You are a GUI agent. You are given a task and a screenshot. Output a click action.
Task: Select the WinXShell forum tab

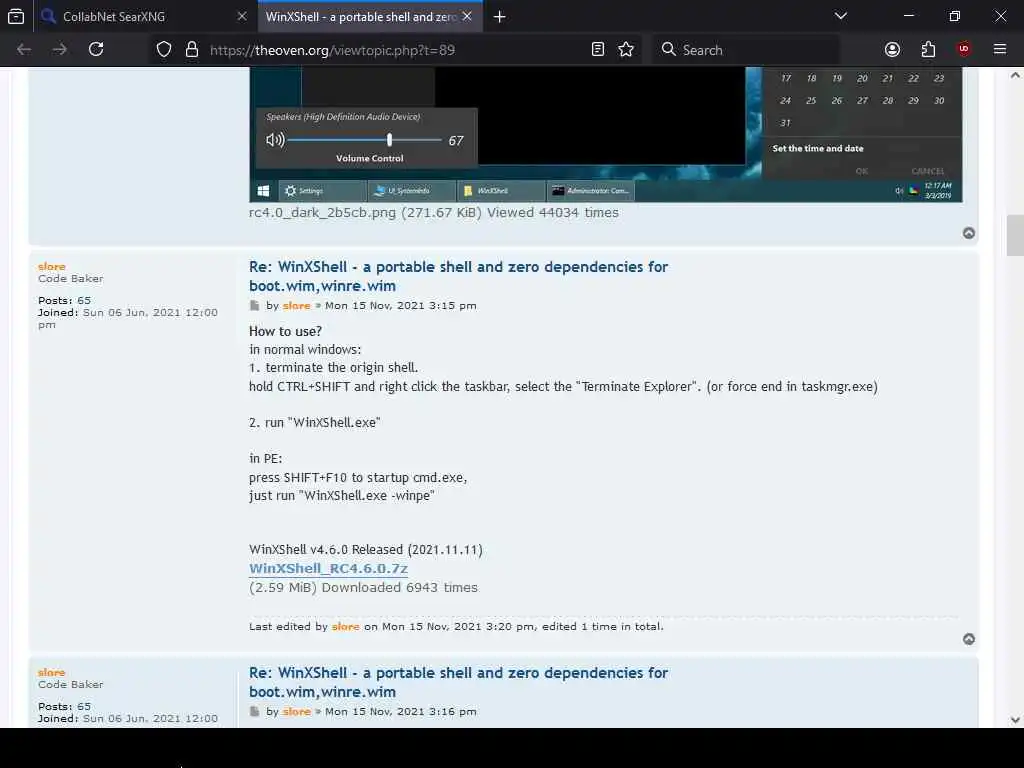coord(370,16)
